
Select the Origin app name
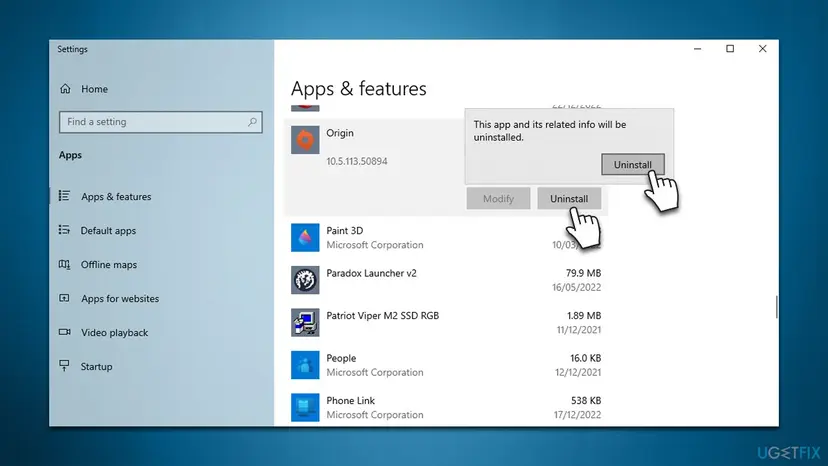tap(340, 133)
